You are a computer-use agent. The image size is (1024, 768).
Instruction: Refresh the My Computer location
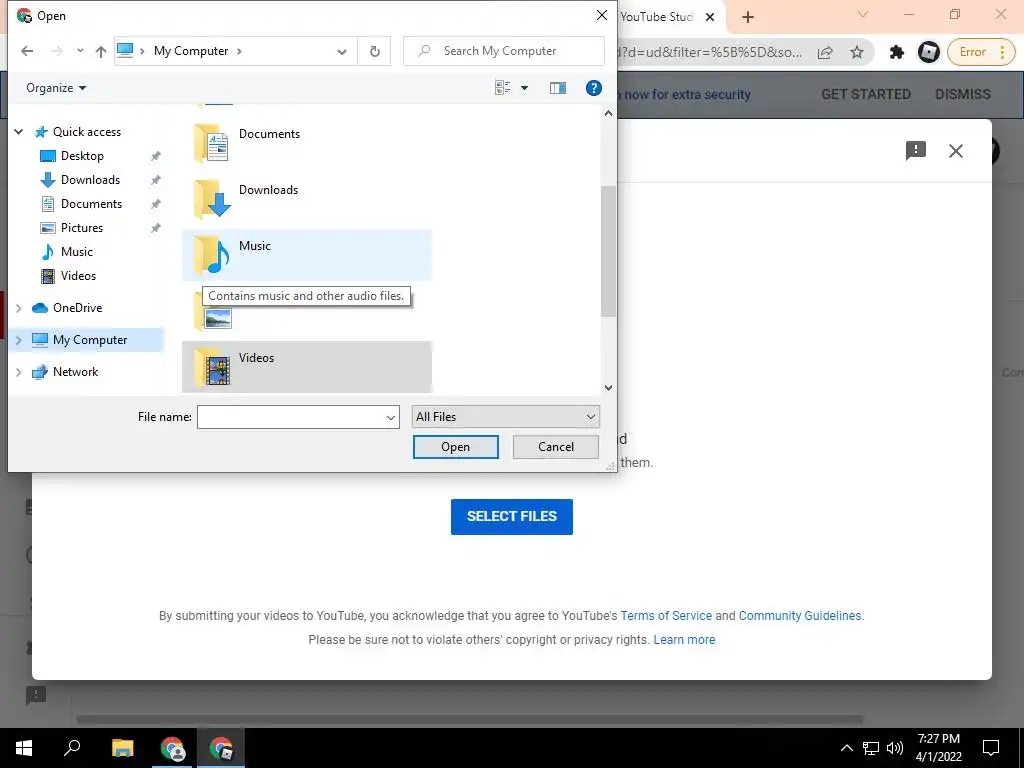[374, 51]
